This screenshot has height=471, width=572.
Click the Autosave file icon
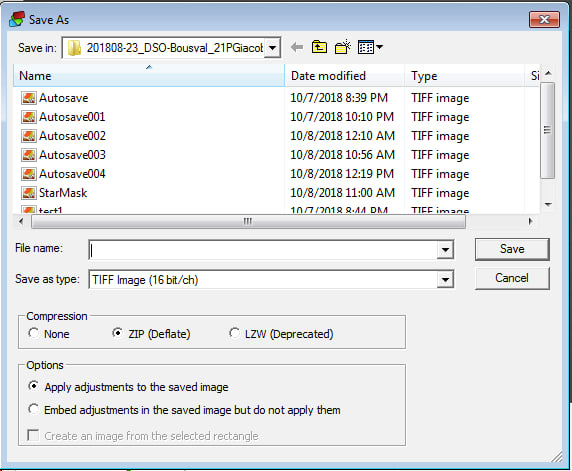[x=28, y=98]
